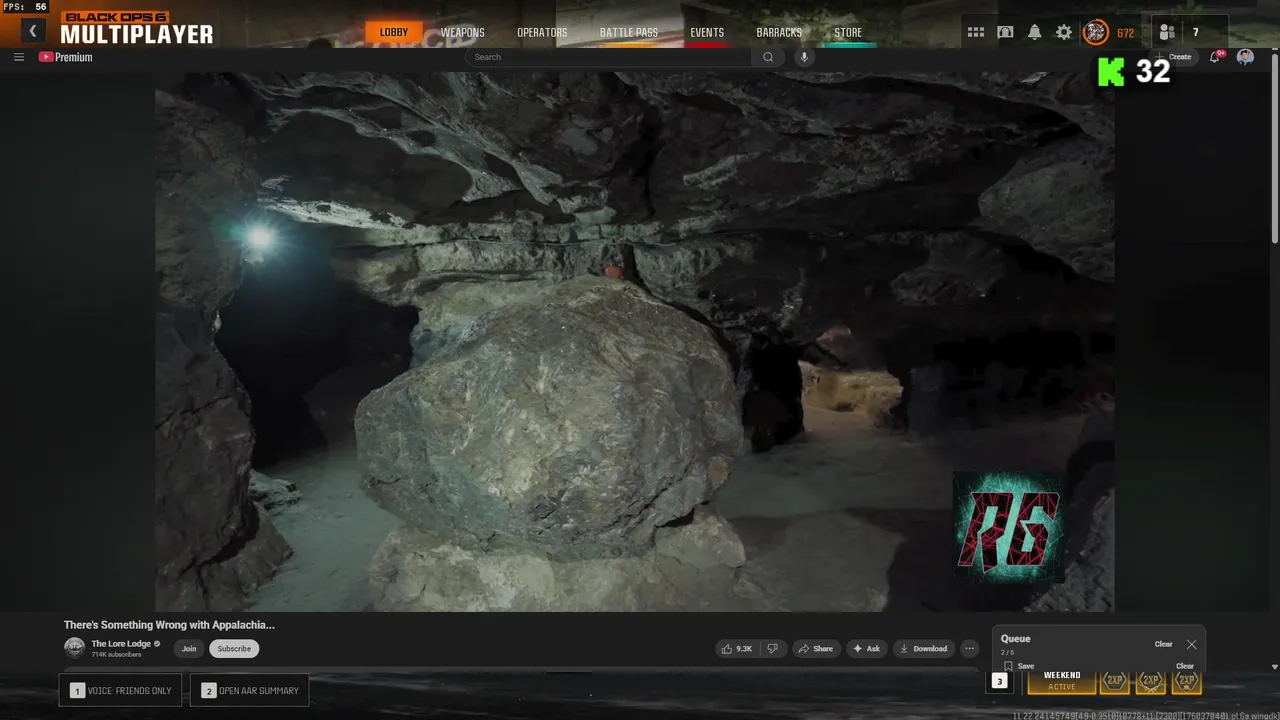The image size is (1280, 720).
Task: Go to the Store tab
Action: coord(848,33)
